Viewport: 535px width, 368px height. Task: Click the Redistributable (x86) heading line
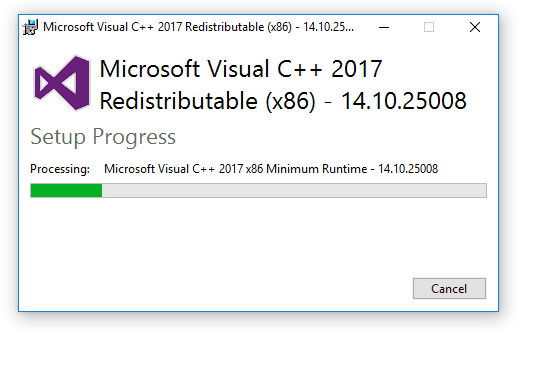[283, 101]
